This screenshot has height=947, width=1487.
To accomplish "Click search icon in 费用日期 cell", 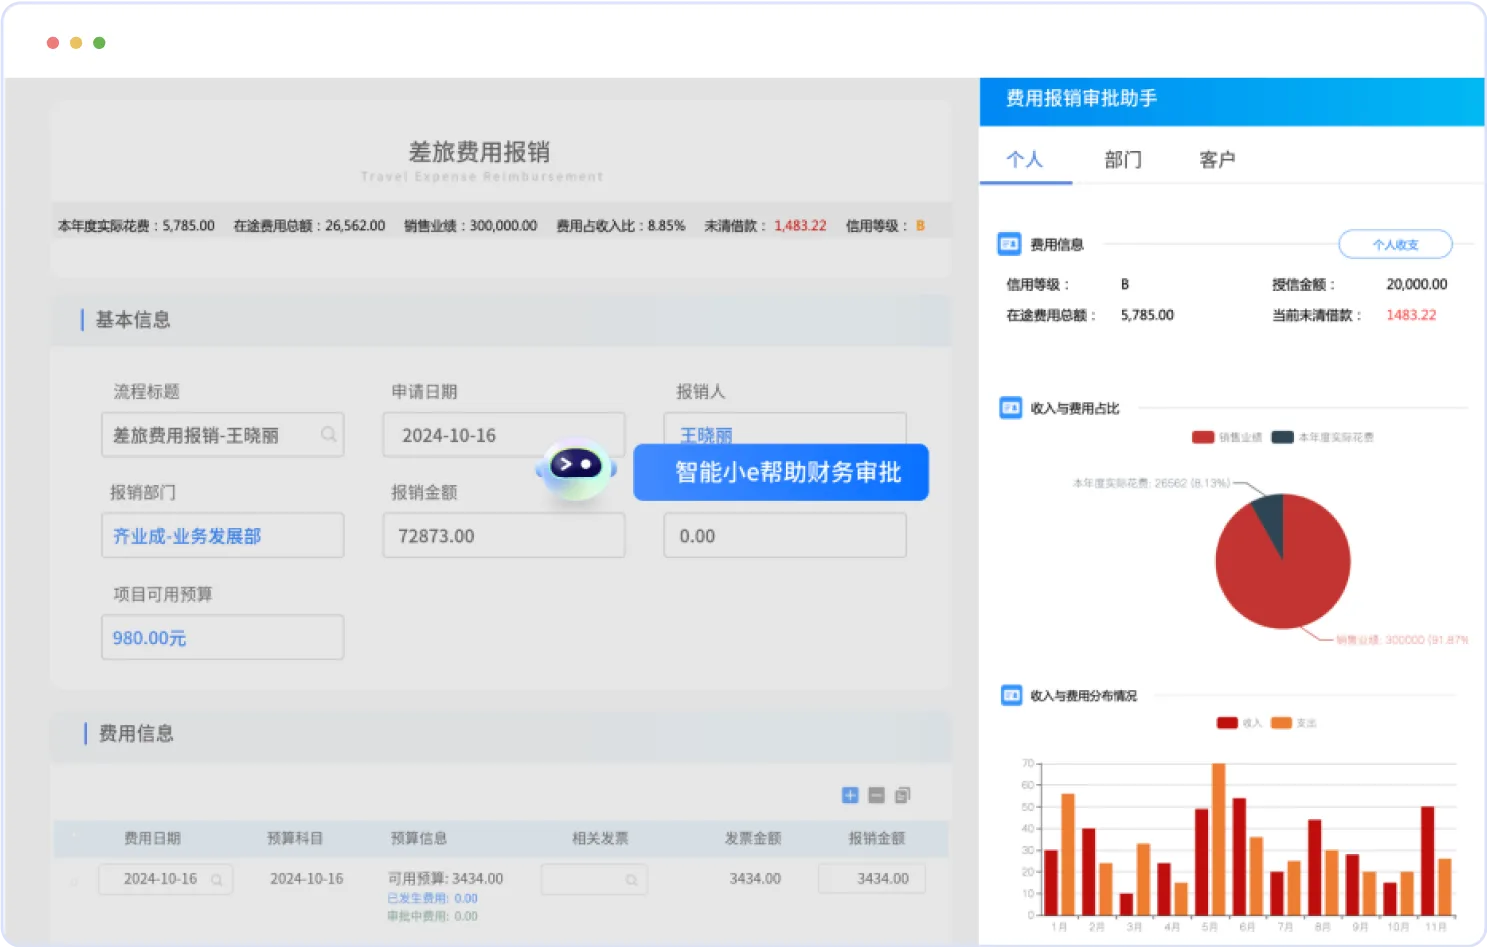I will click(x=217, y=880).
